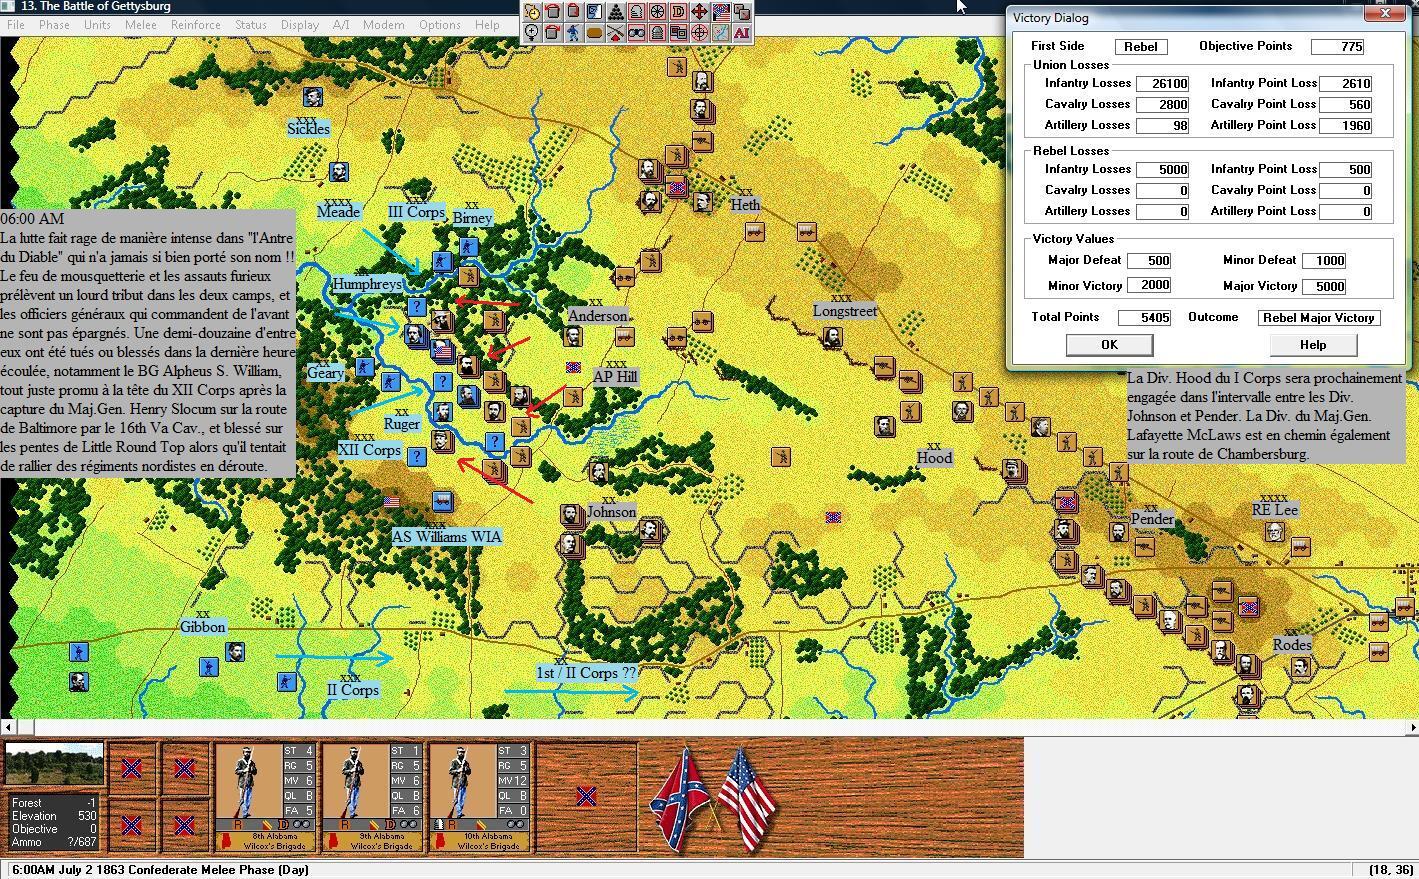
Task: Click the flag toolbar icon
Action: point(720,12)
